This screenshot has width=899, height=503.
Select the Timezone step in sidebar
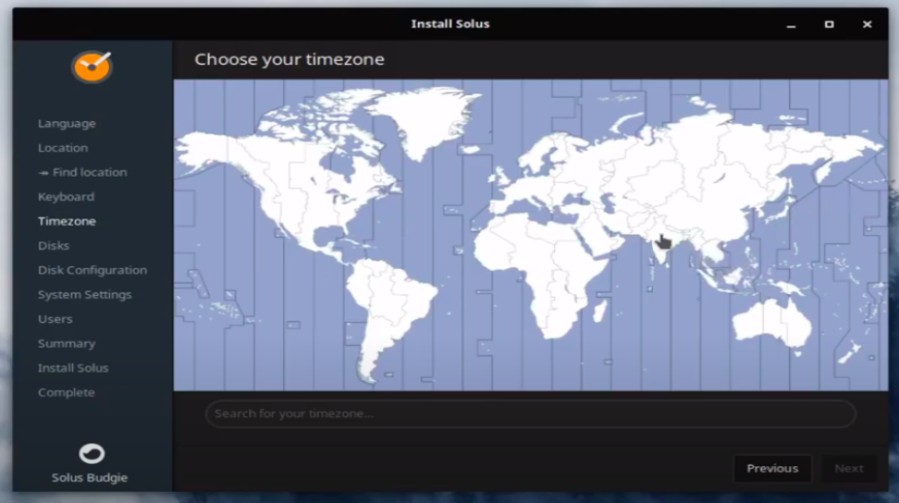click(67, 221)
